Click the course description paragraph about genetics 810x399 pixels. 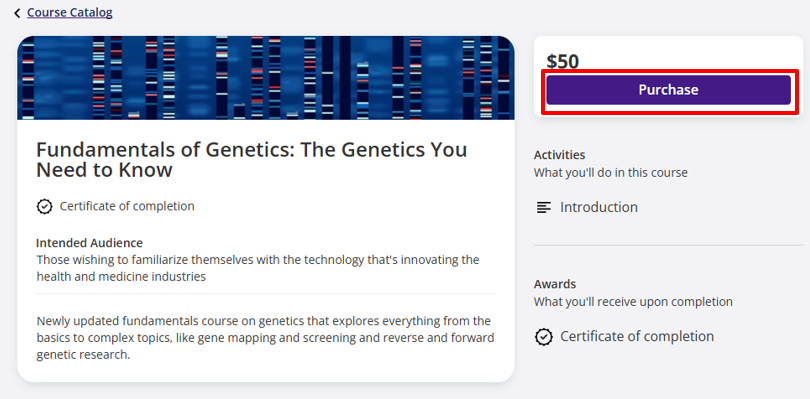point(266,338)
